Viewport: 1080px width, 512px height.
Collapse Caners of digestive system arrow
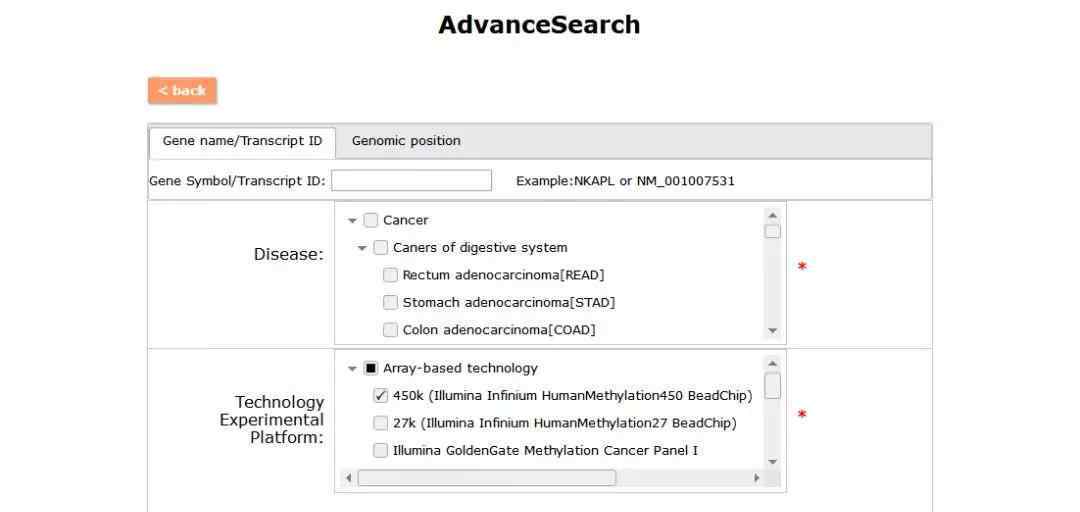tap(362, 248)
